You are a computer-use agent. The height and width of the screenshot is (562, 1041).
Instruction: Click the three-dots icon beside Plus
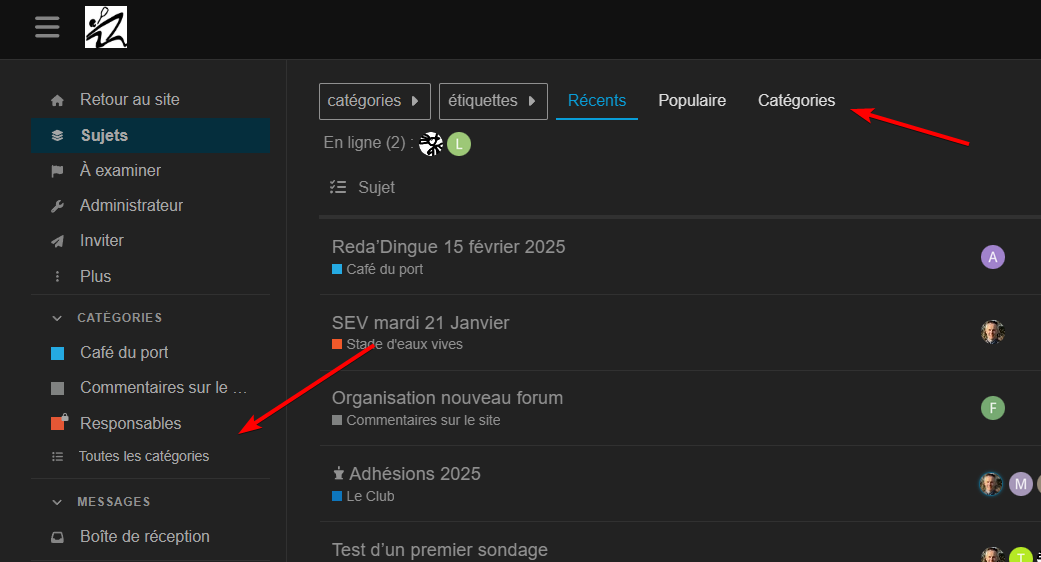(x=57, y=276)
